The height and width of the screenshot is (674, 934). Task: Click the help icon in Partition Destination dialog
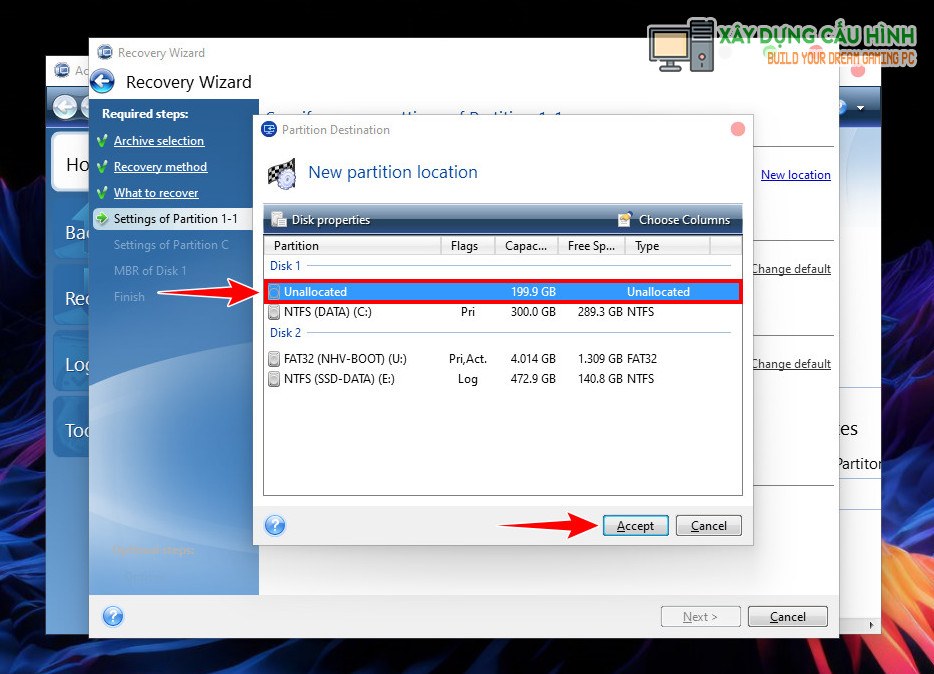click(x=275, y=526)
